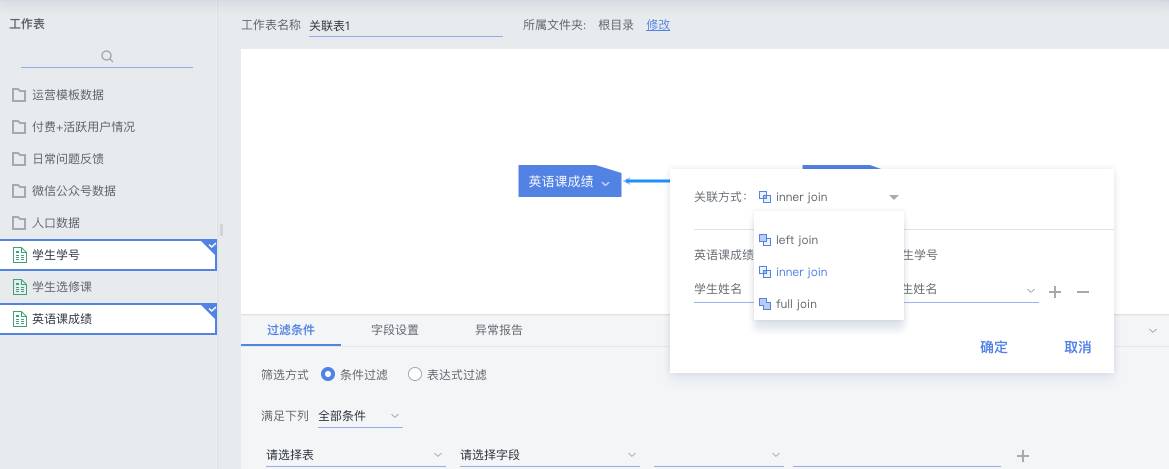Screen dimensions: 1169x469
Task: Open the 全部条件 dropdown
Action: tap(360, 416)
